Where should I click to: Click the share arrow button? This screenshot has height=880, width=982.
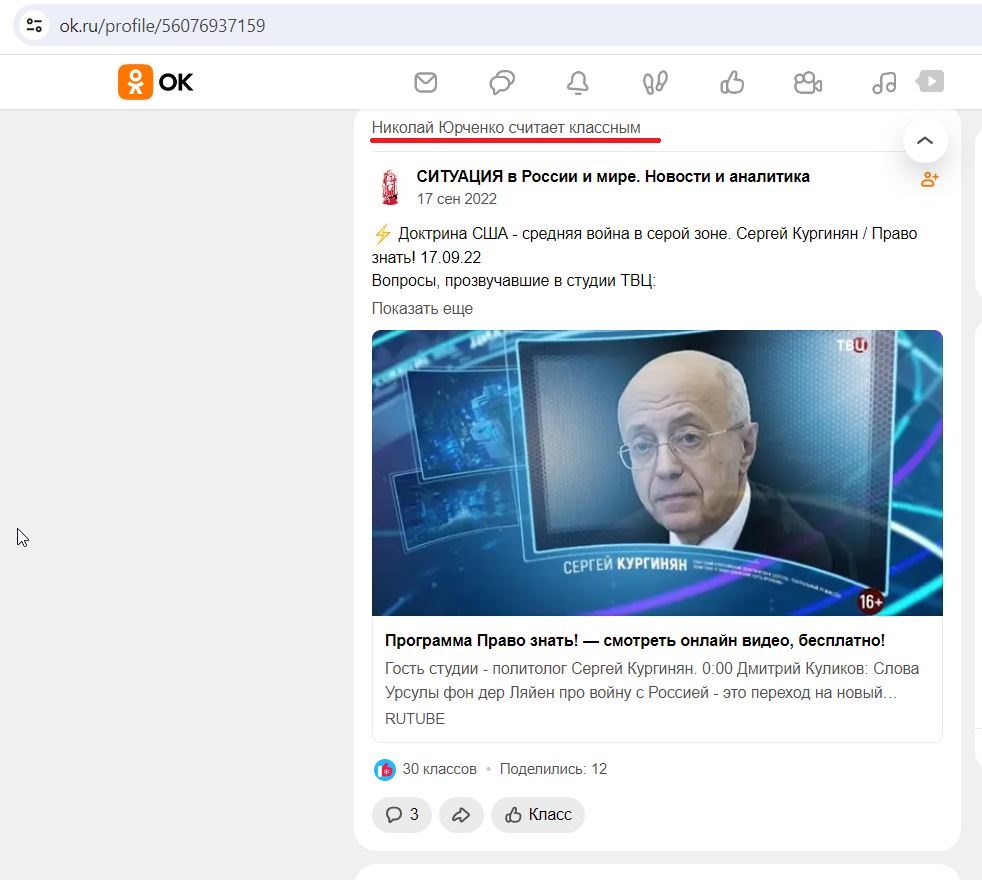461,814
